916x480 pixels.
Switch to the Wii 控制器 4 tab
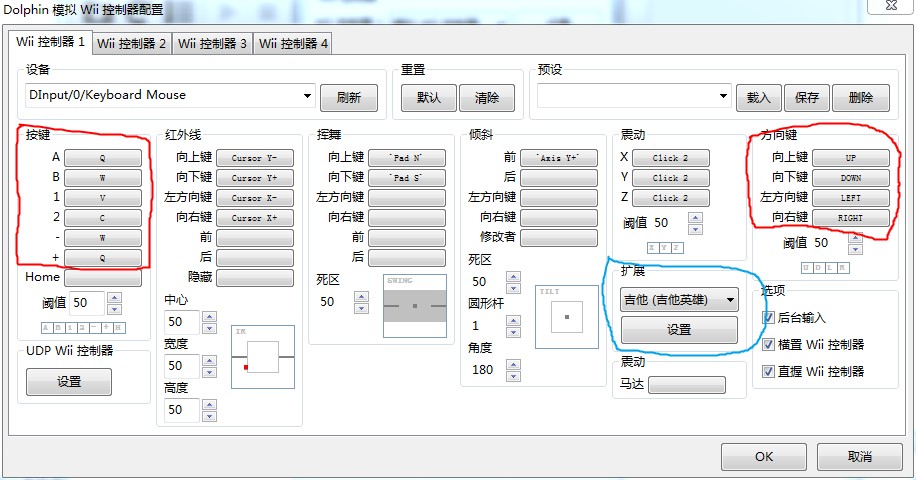coord(293,44)
